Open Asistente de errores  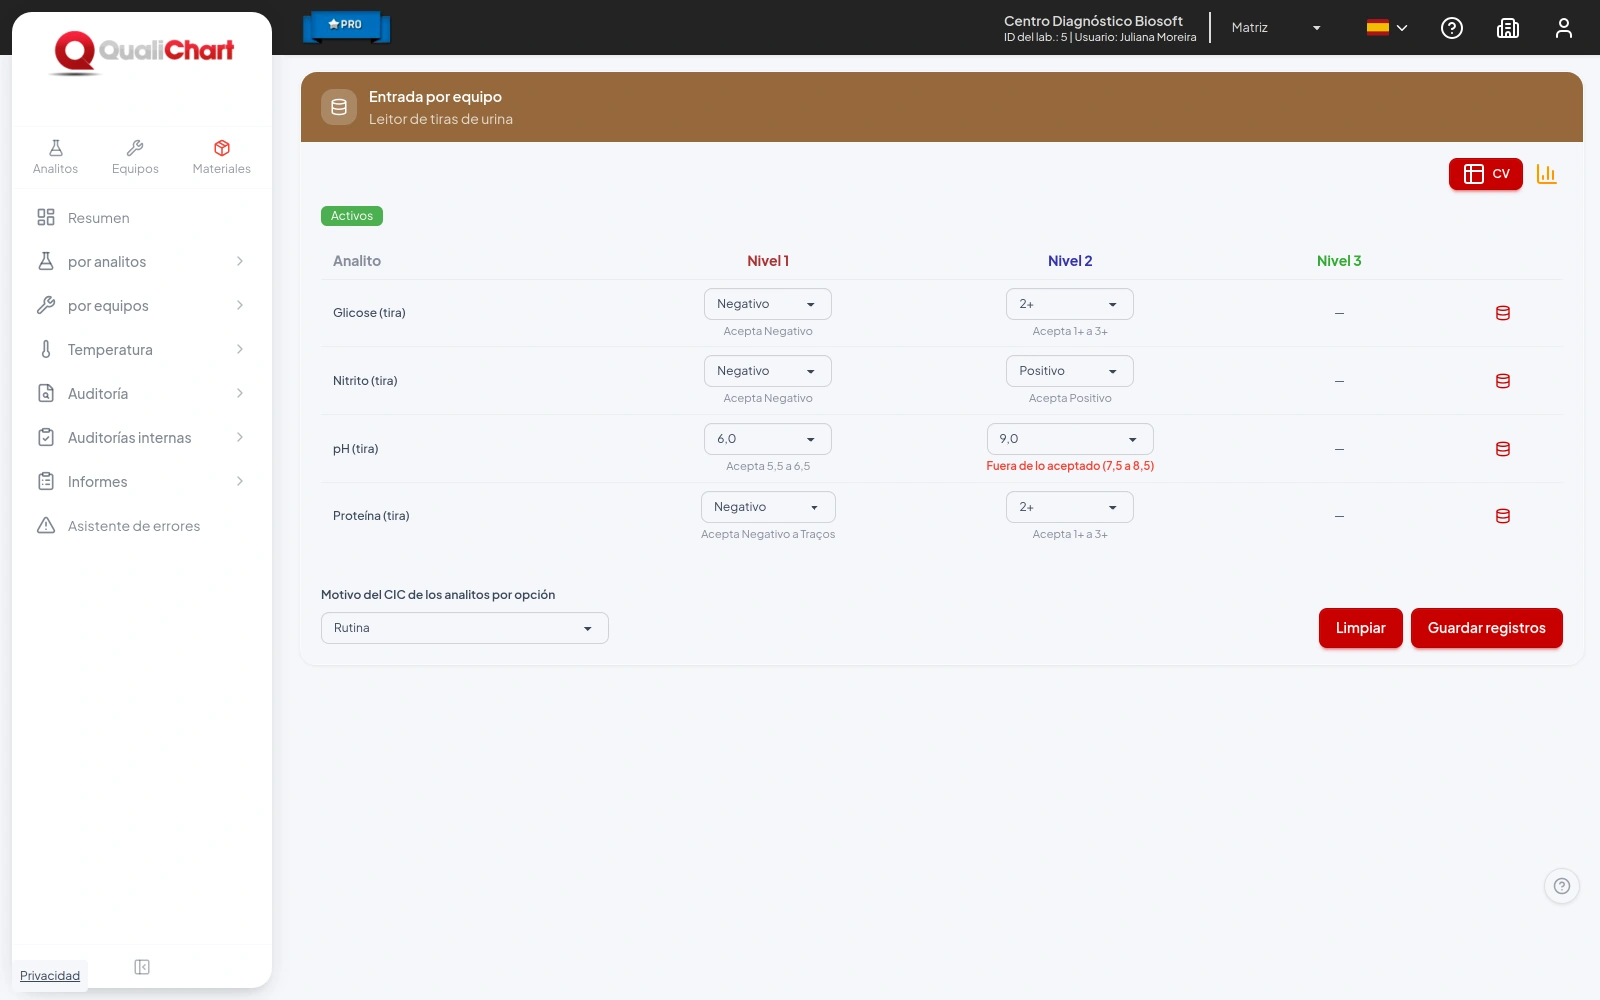pyautogui.click(x=142, y=526)
